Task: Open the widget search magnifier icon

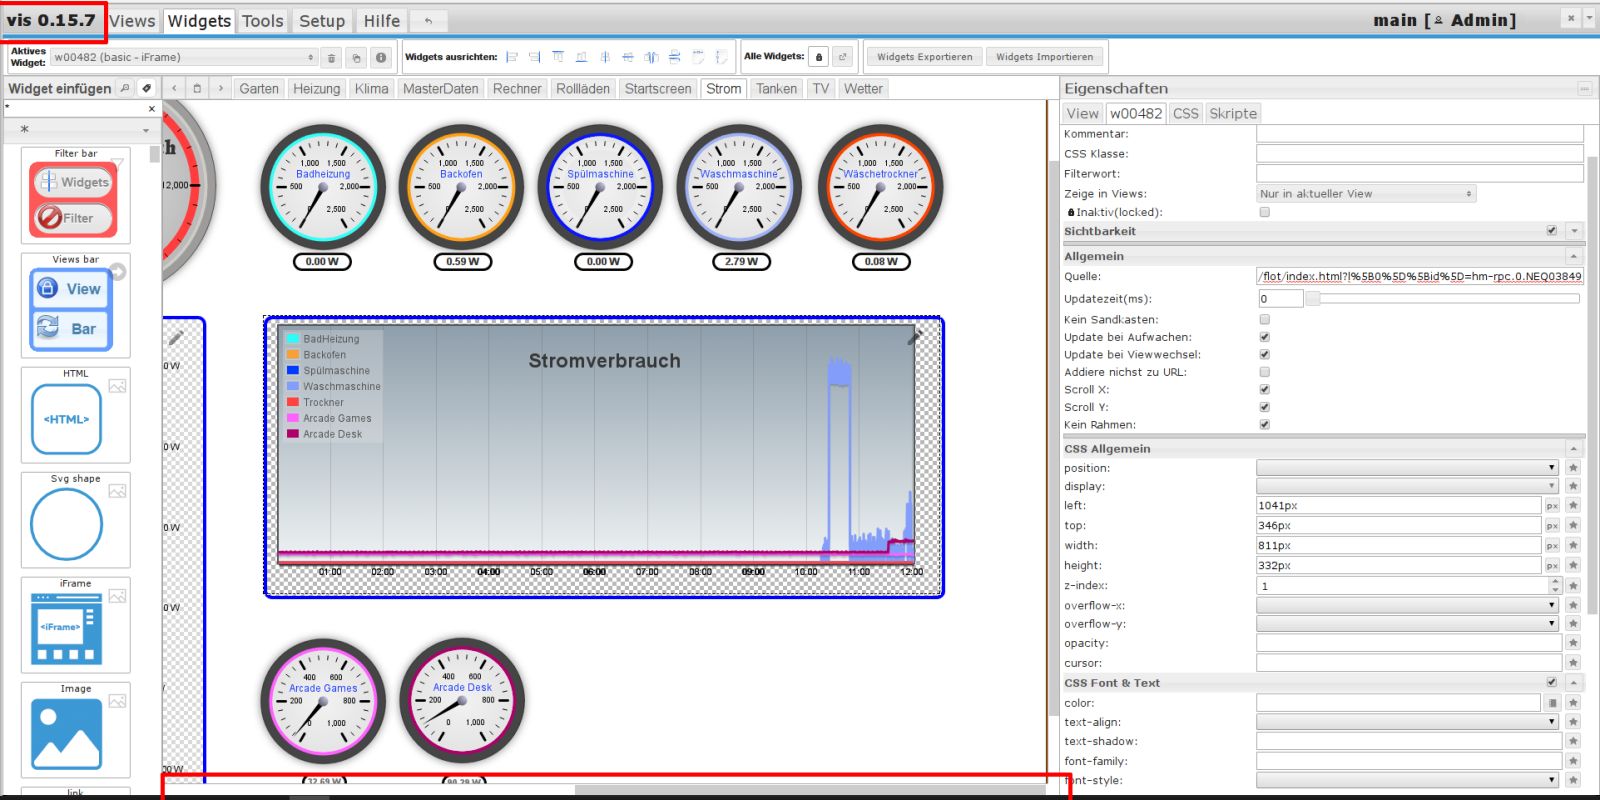Action: [125, 88]
